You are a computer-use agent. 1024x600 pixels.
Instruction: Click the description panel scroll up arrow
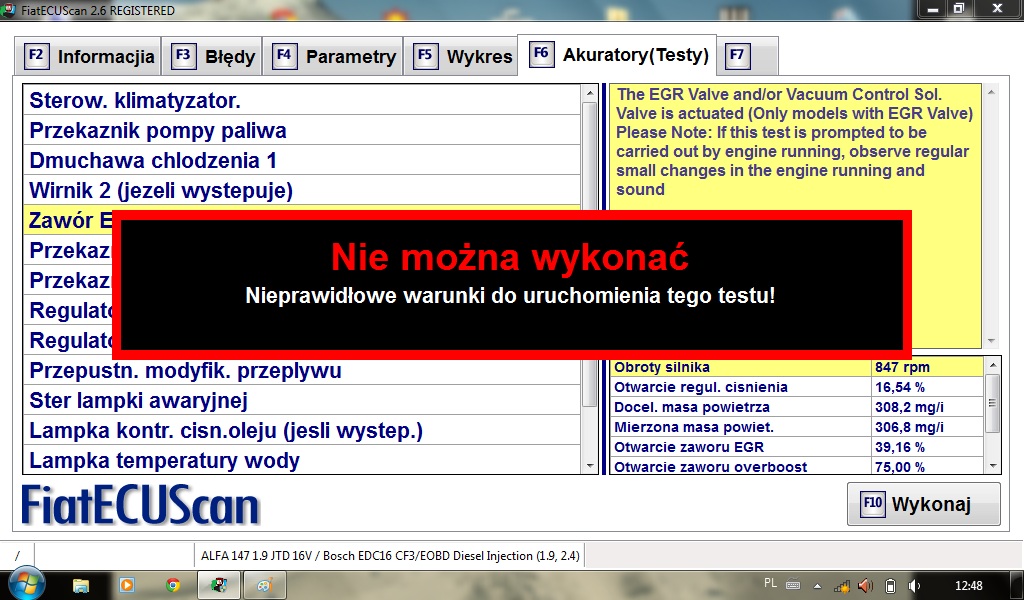[991, 93]
